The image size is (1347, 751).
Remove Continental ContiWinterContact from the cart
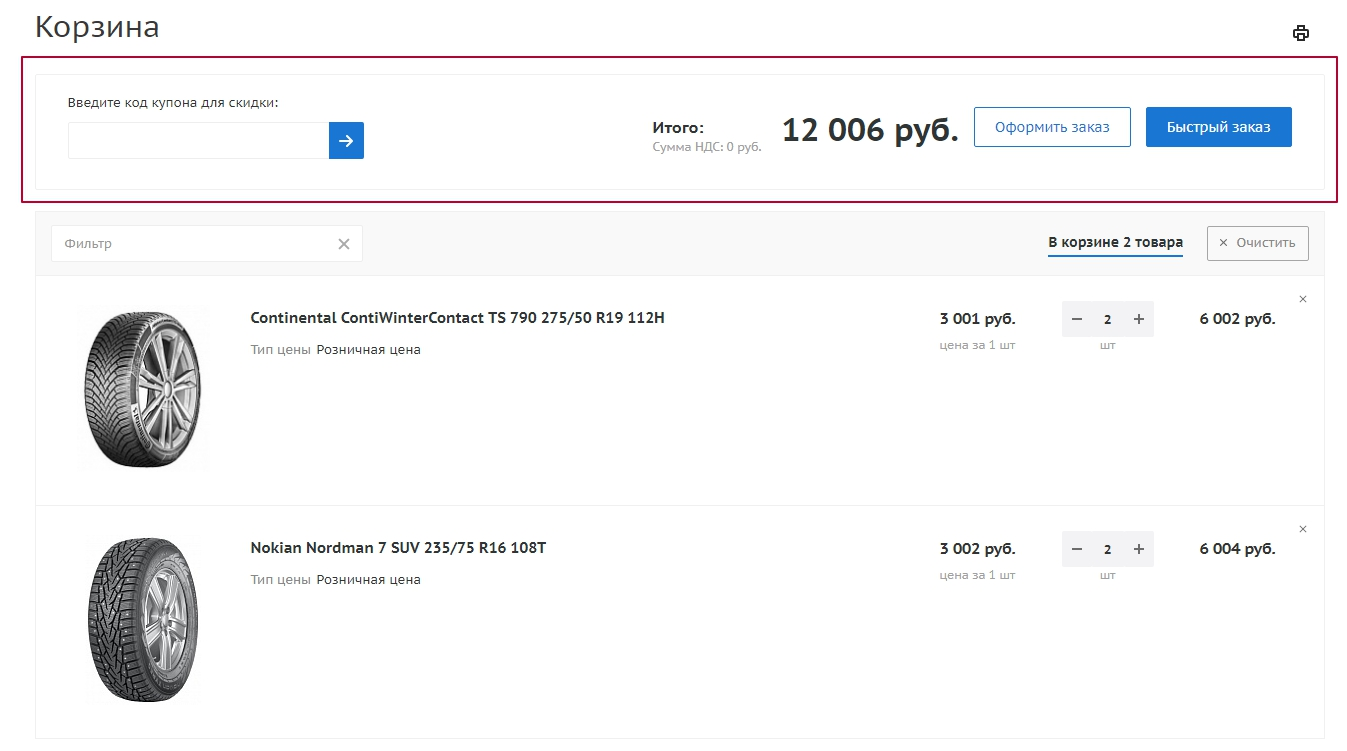click(1303, 299)
